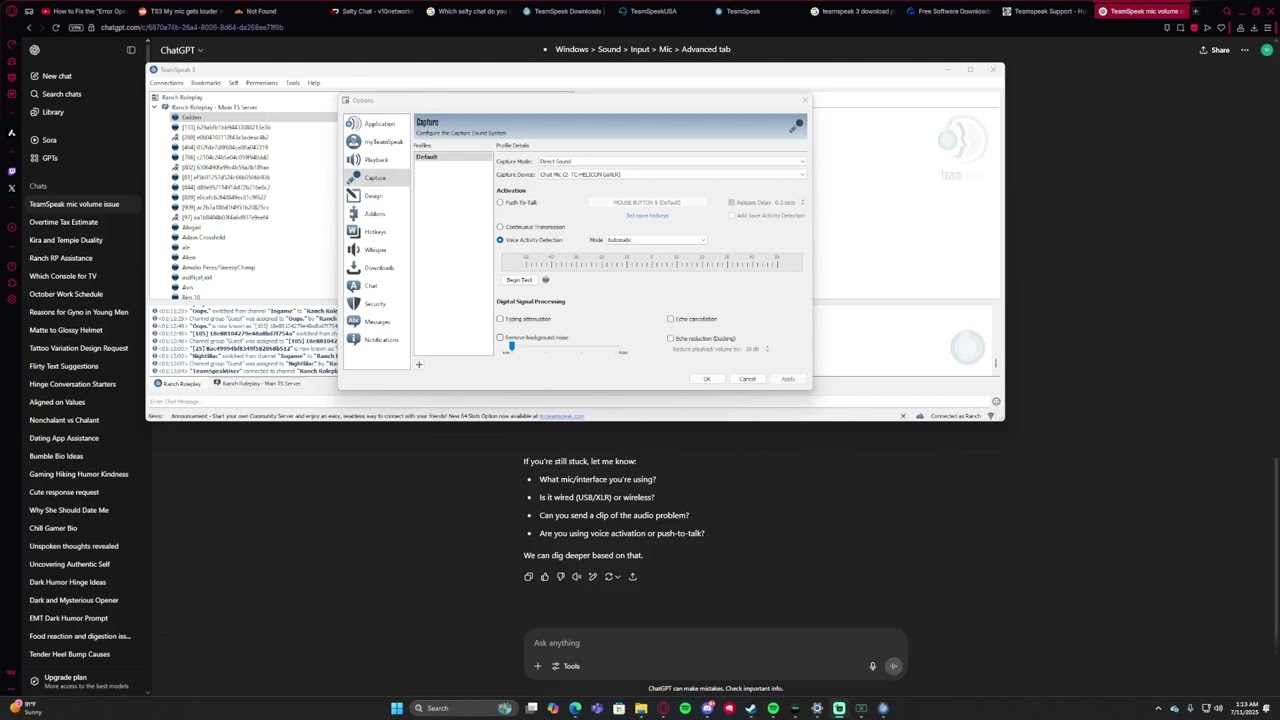
Task: Share the ChatGPT response via upload icon
Action: point(632,577)
